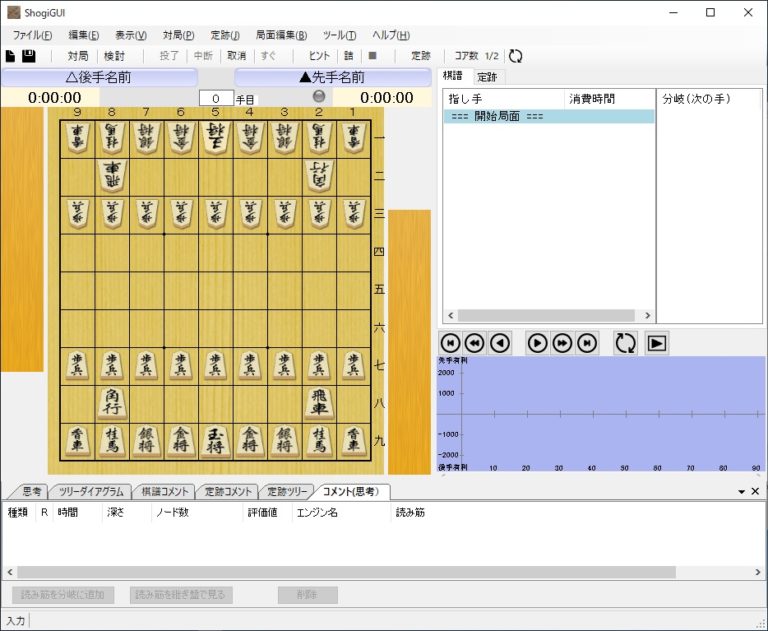This screenshot has height=631, width=768.
Task: Click the new file icon in toolbar
Action: [x=11, y=56]
